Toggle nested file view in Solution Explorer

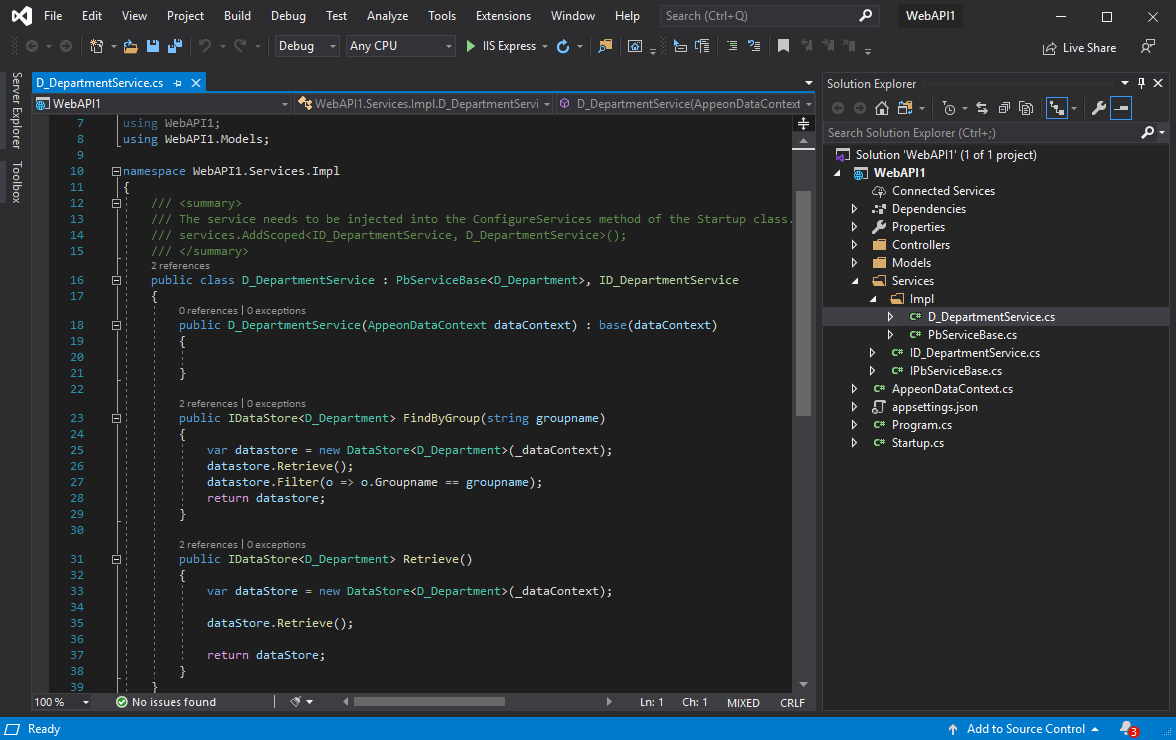pyautogui.click(x=1056, y=108)
